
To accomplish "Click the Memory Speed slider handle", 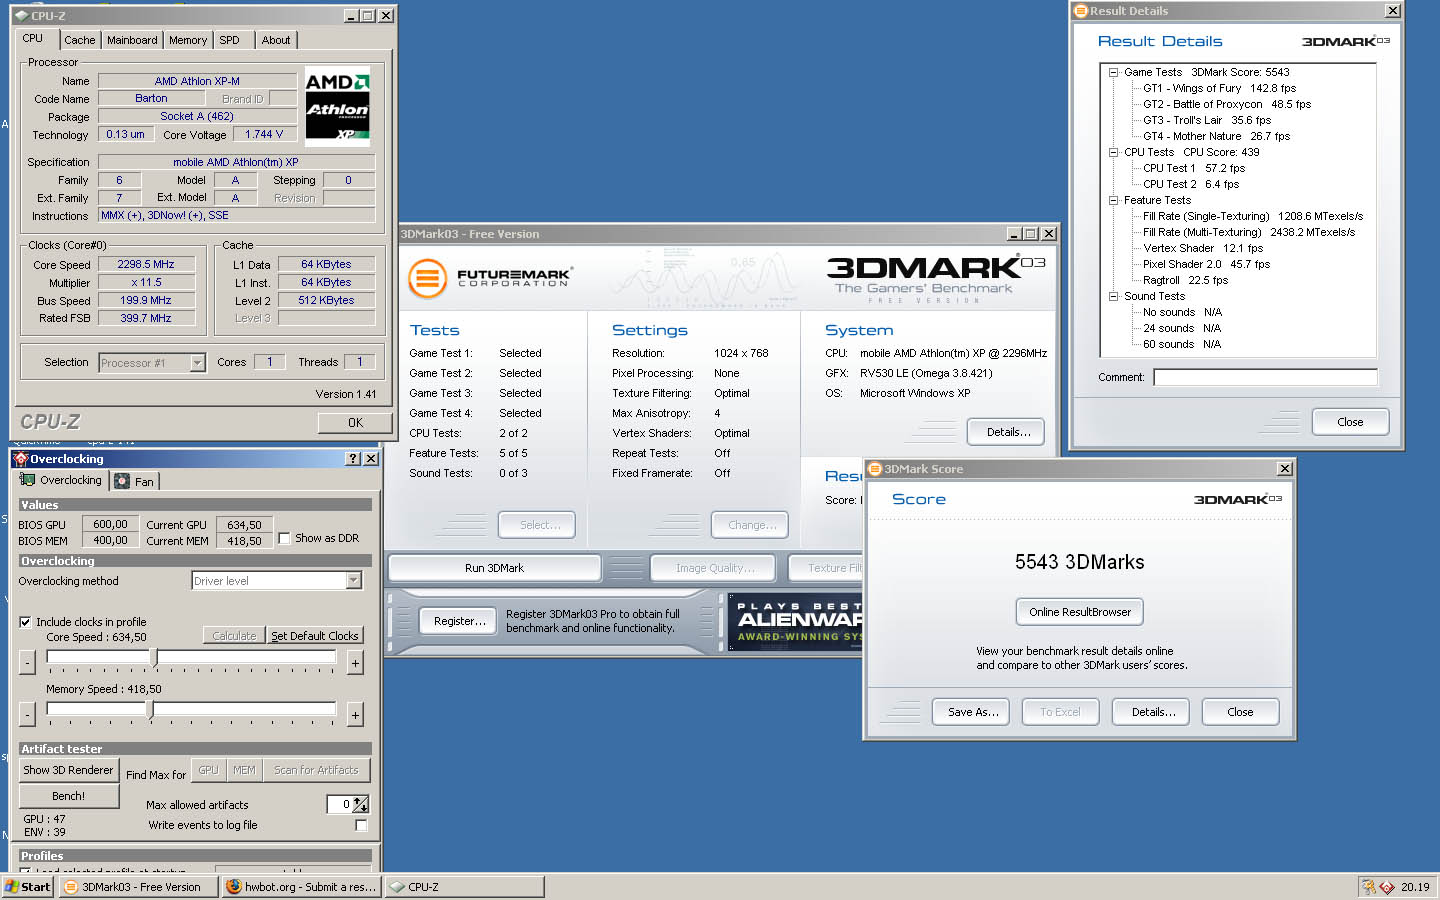I will tap(149, 709).
